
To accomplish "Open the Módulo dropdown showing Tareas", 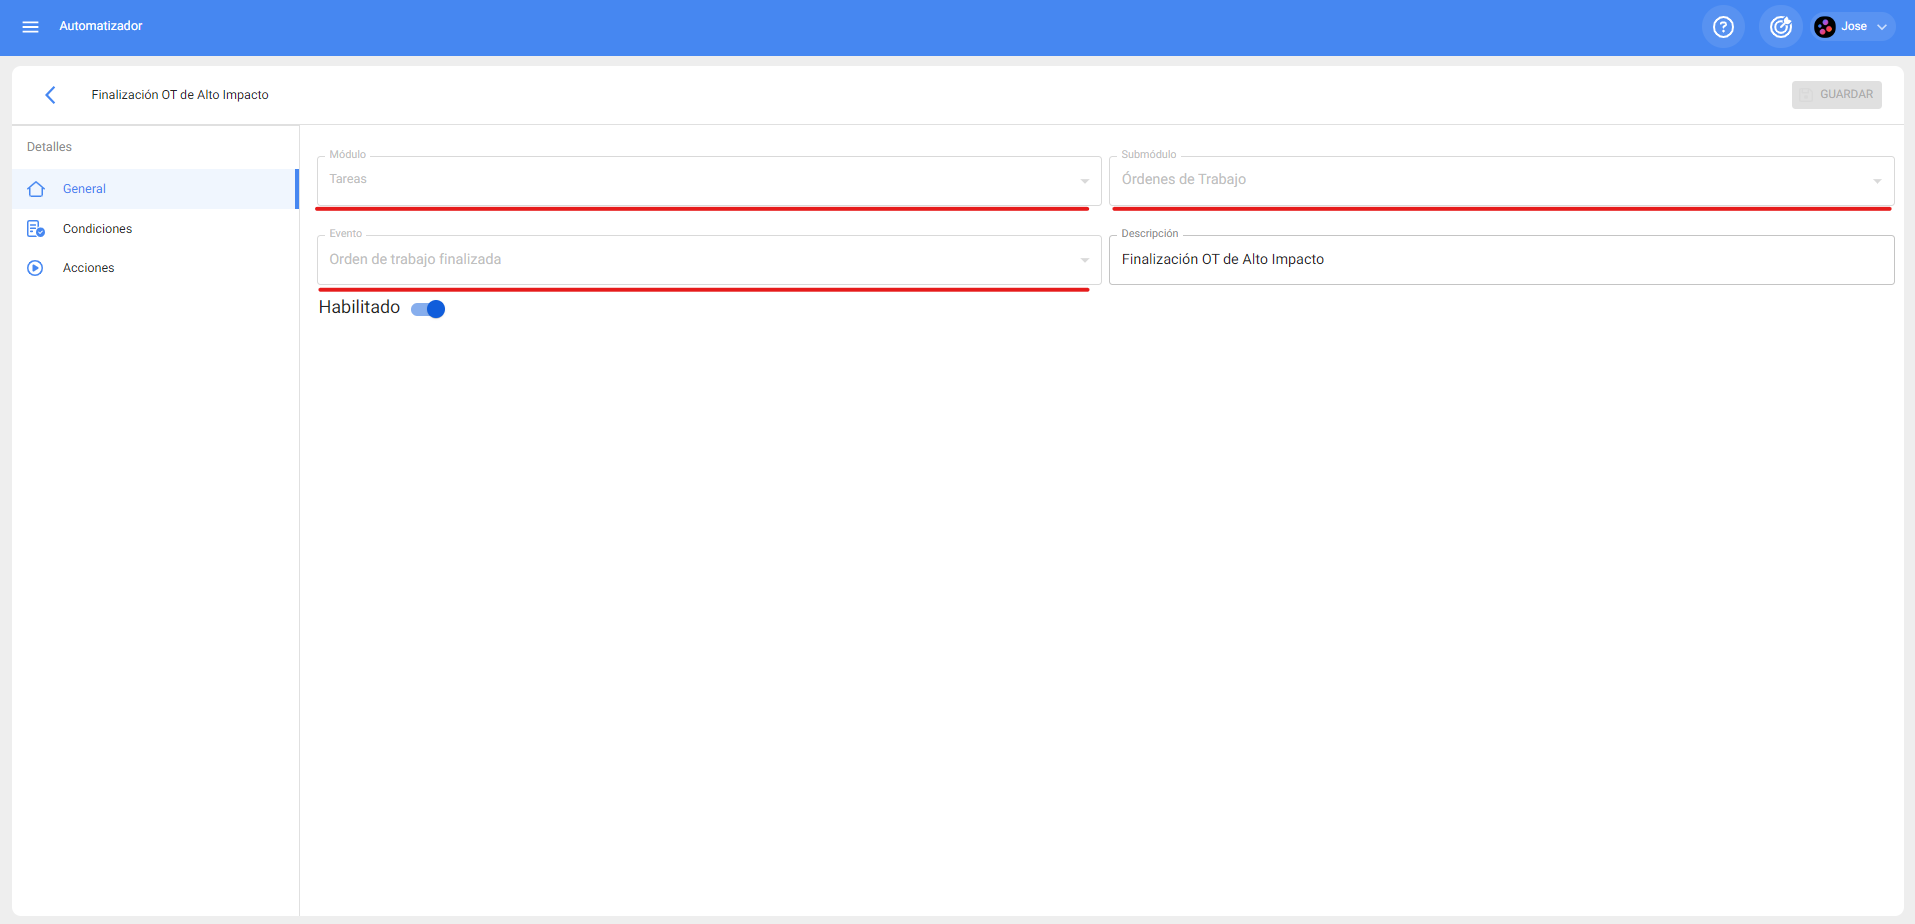I will 708,180.
